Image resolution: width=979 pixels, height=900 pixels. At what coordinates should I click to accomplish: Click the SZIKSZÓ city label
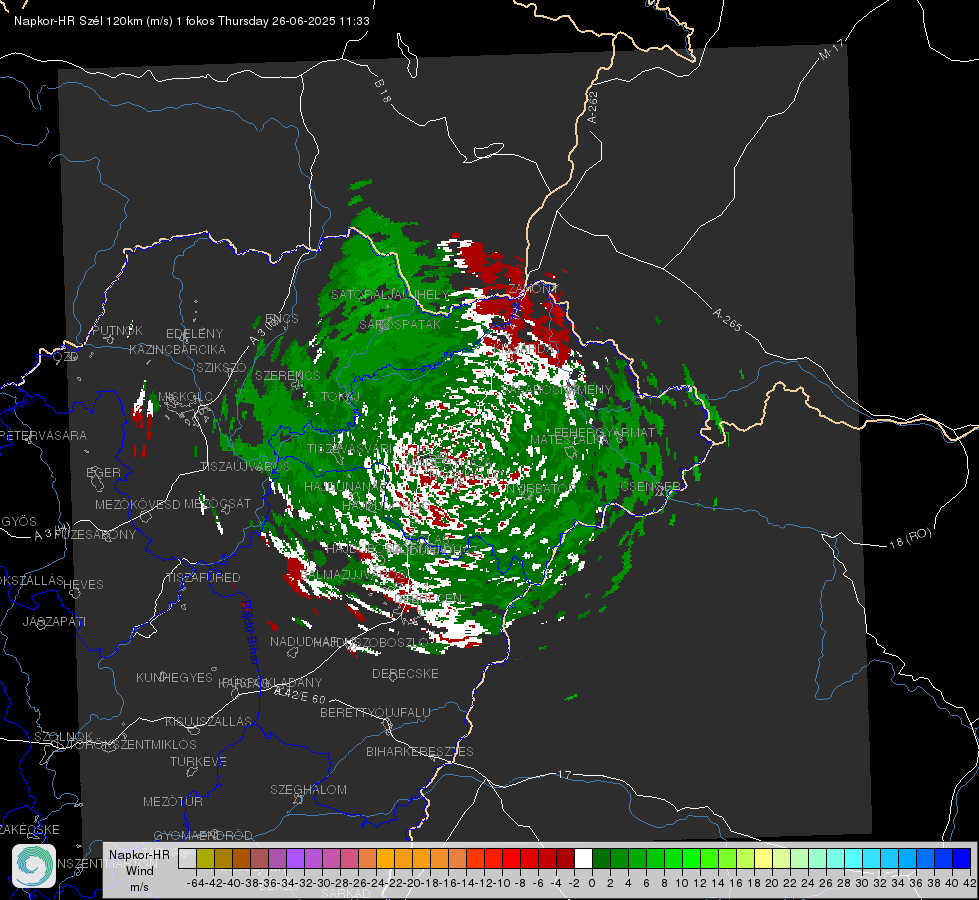(x=221, y=368)
